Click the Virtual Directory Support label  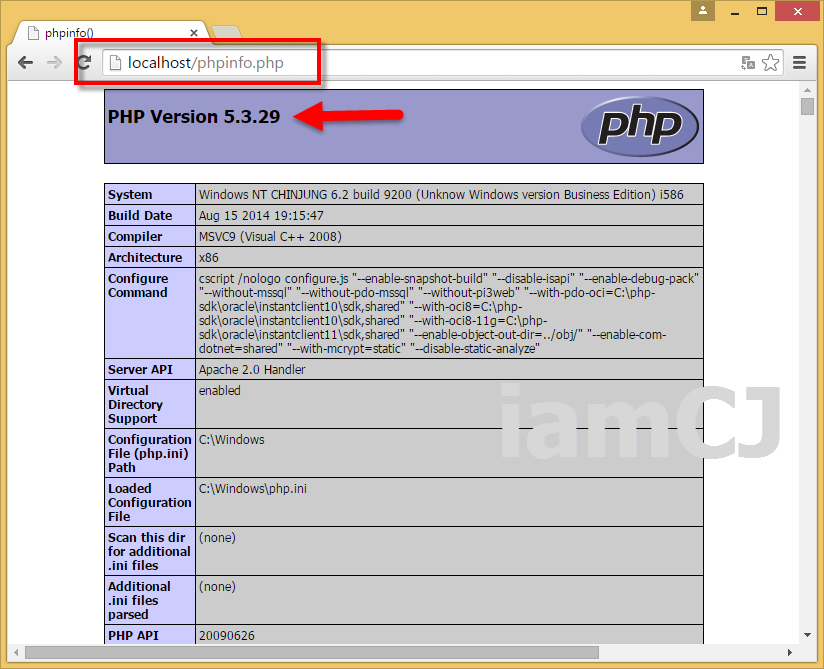point(135,405)
